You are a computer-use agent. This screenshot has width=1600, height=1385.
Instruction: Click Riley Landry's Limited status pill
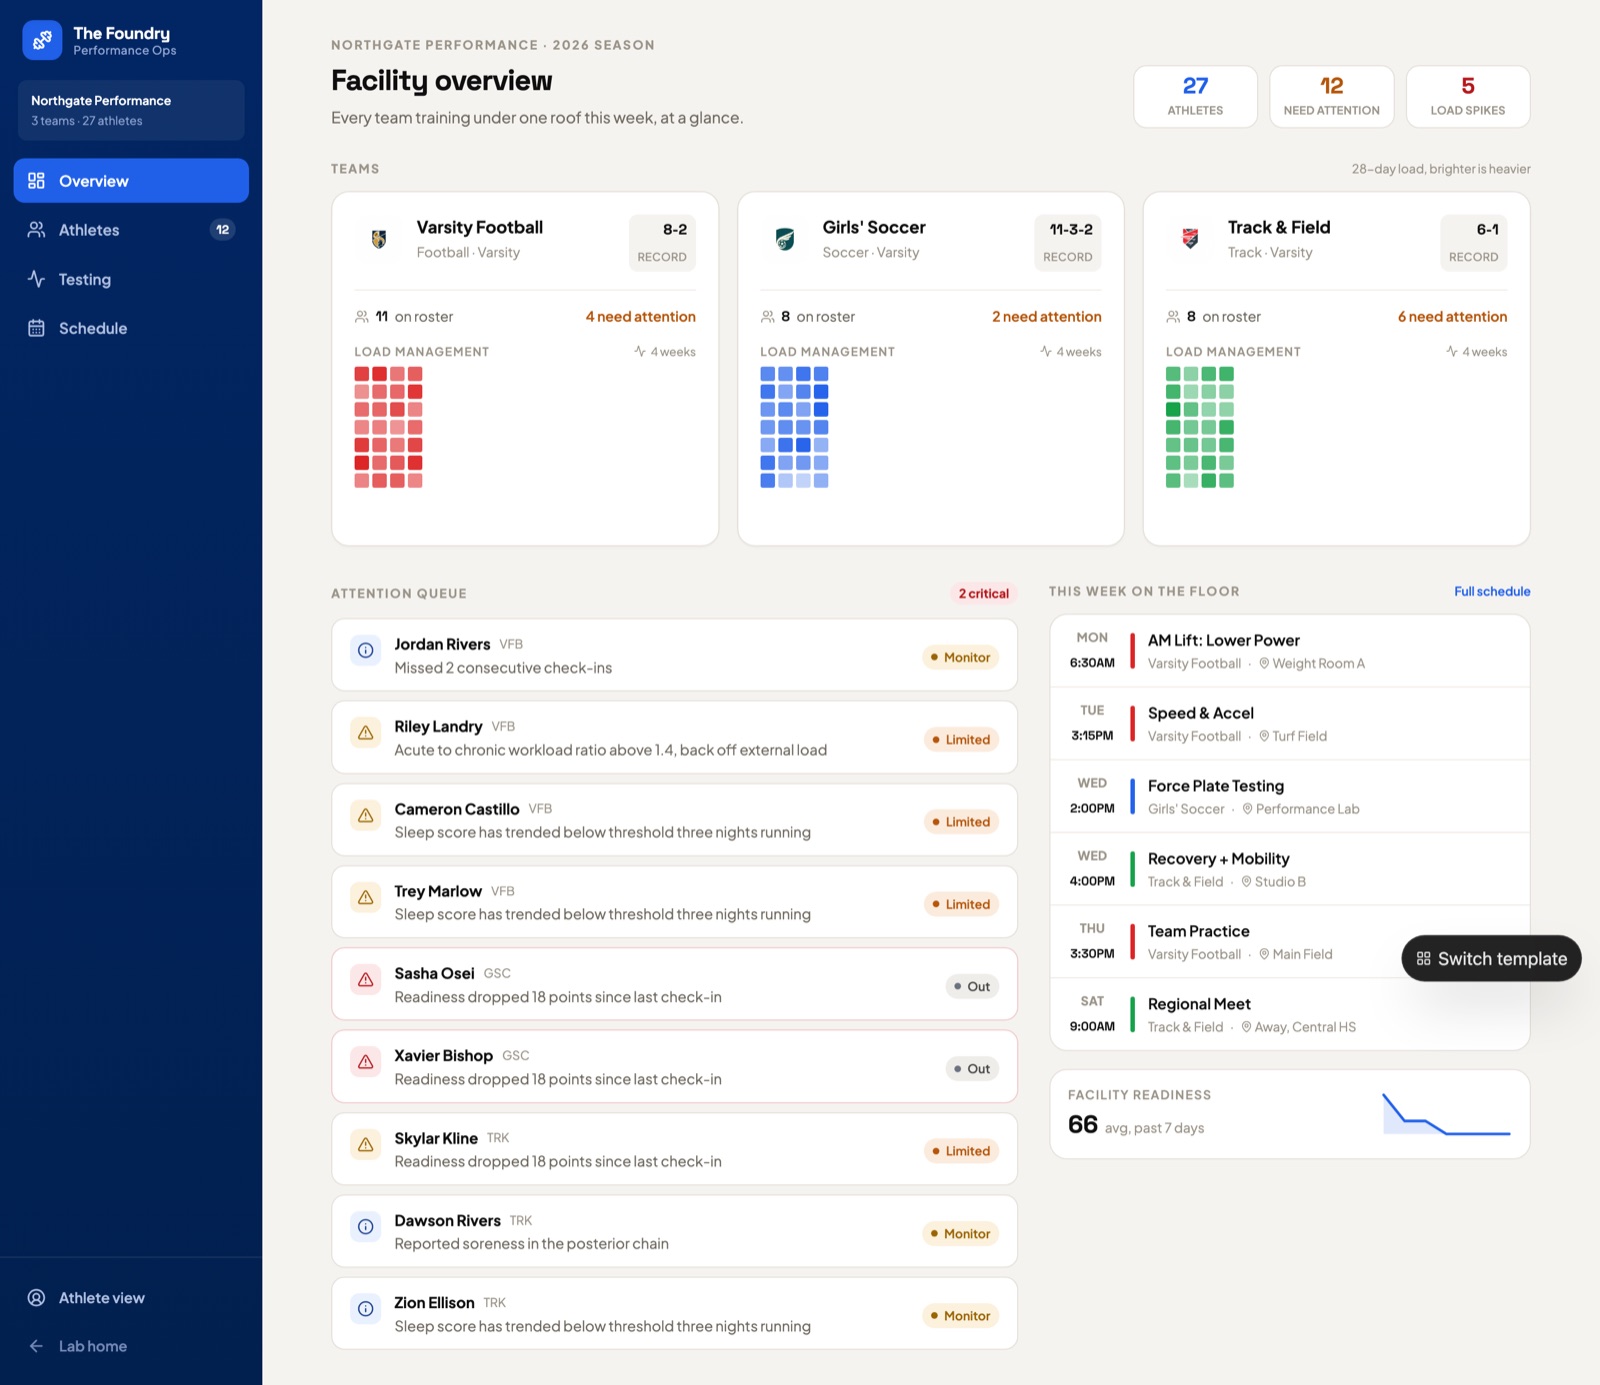[x=961, y=740]
